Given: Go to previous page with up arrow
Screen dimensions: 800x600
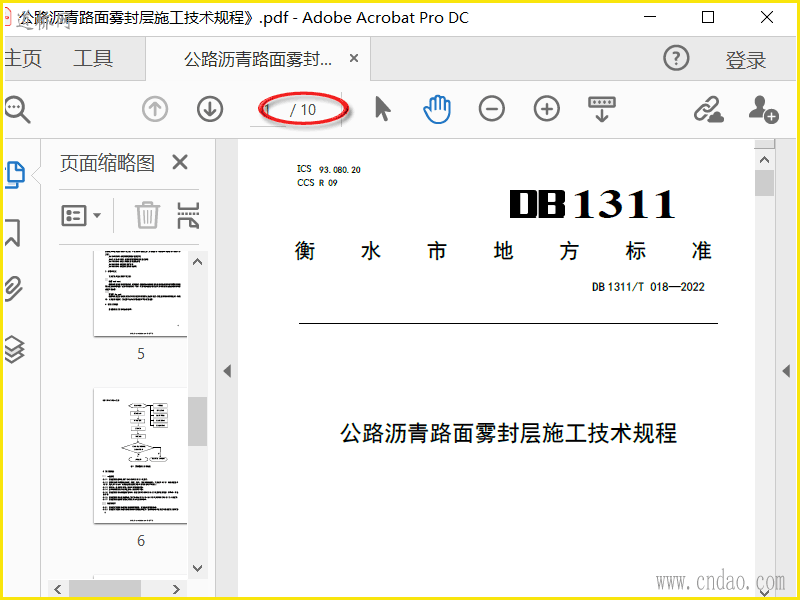Looking at the screenshot, I should [x=155, y=109].
